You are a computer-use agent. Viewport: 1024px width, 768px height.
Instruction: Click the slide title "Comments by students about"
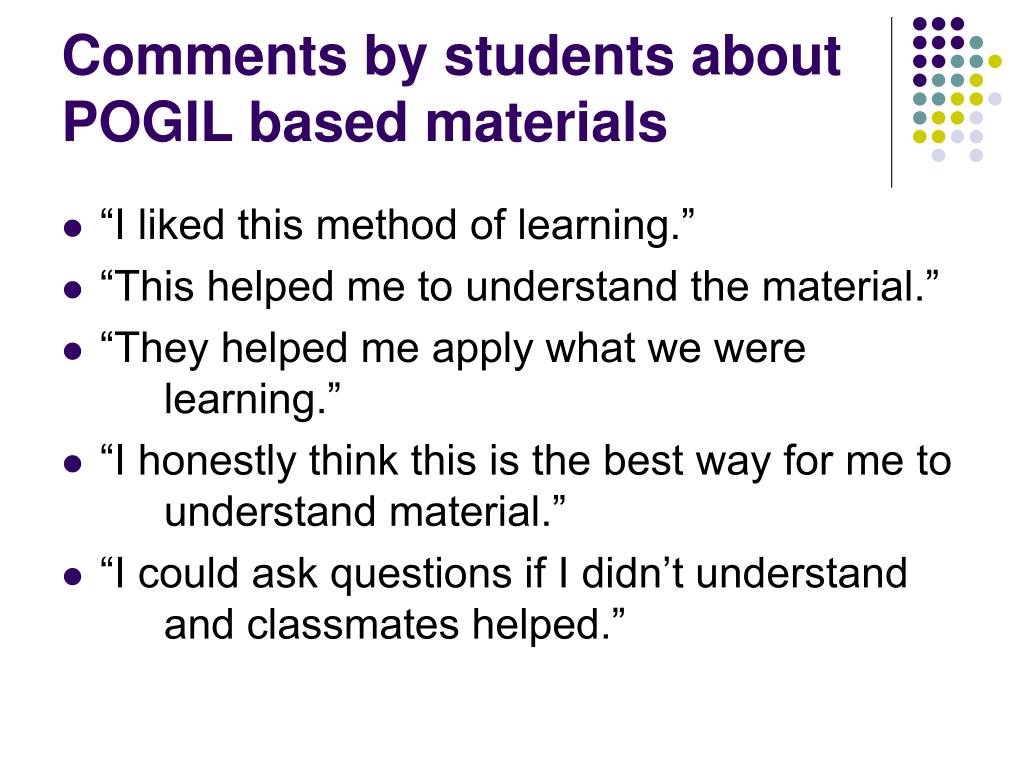[451, 57]
